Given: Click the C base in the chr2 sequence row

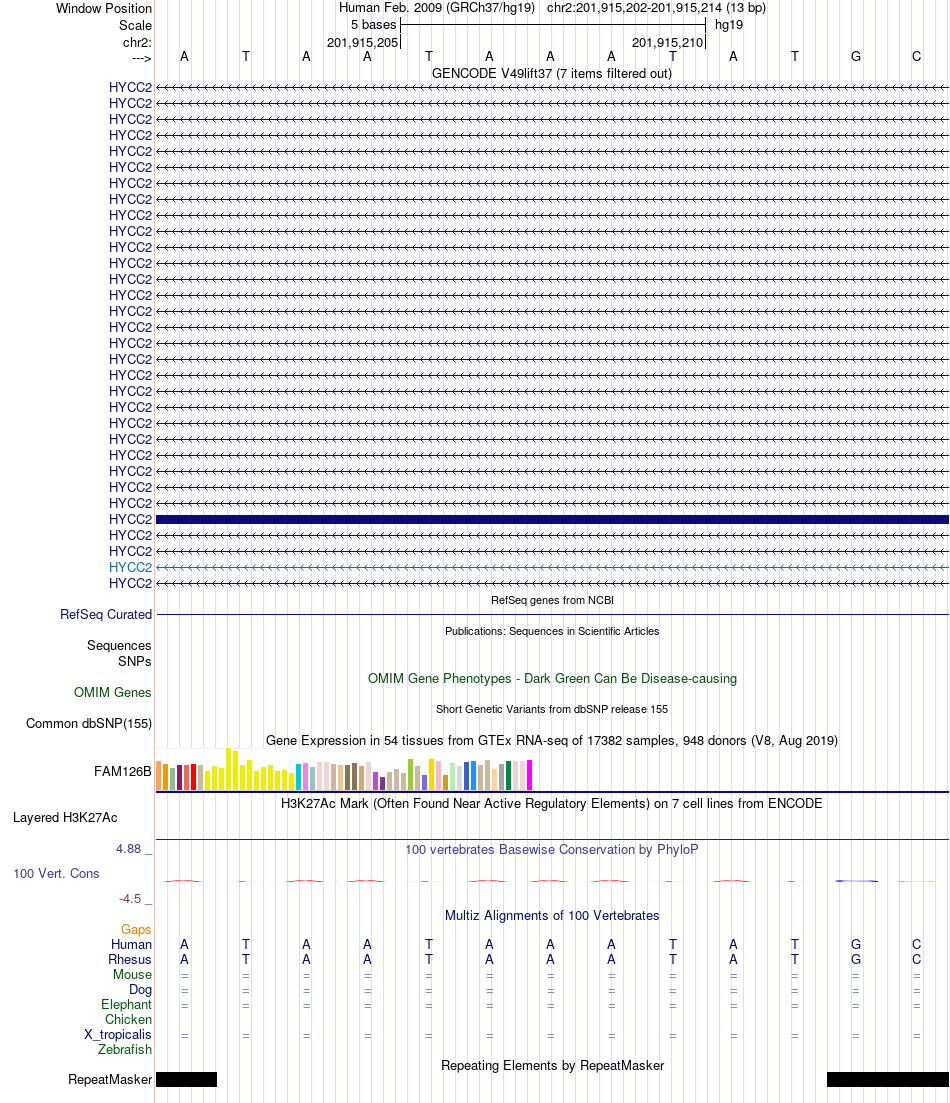Looking at the screenshot, I should coord(916,56).
